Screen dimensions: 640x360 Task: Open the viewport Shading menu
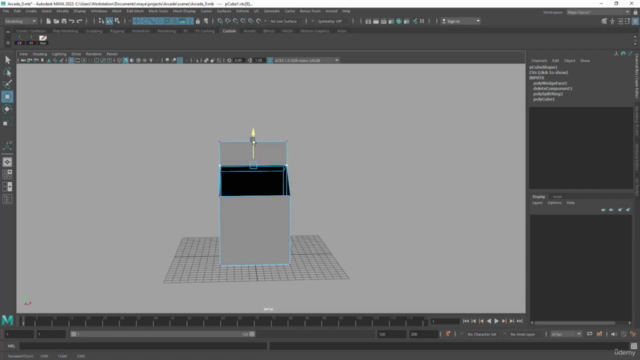[40, 54]
